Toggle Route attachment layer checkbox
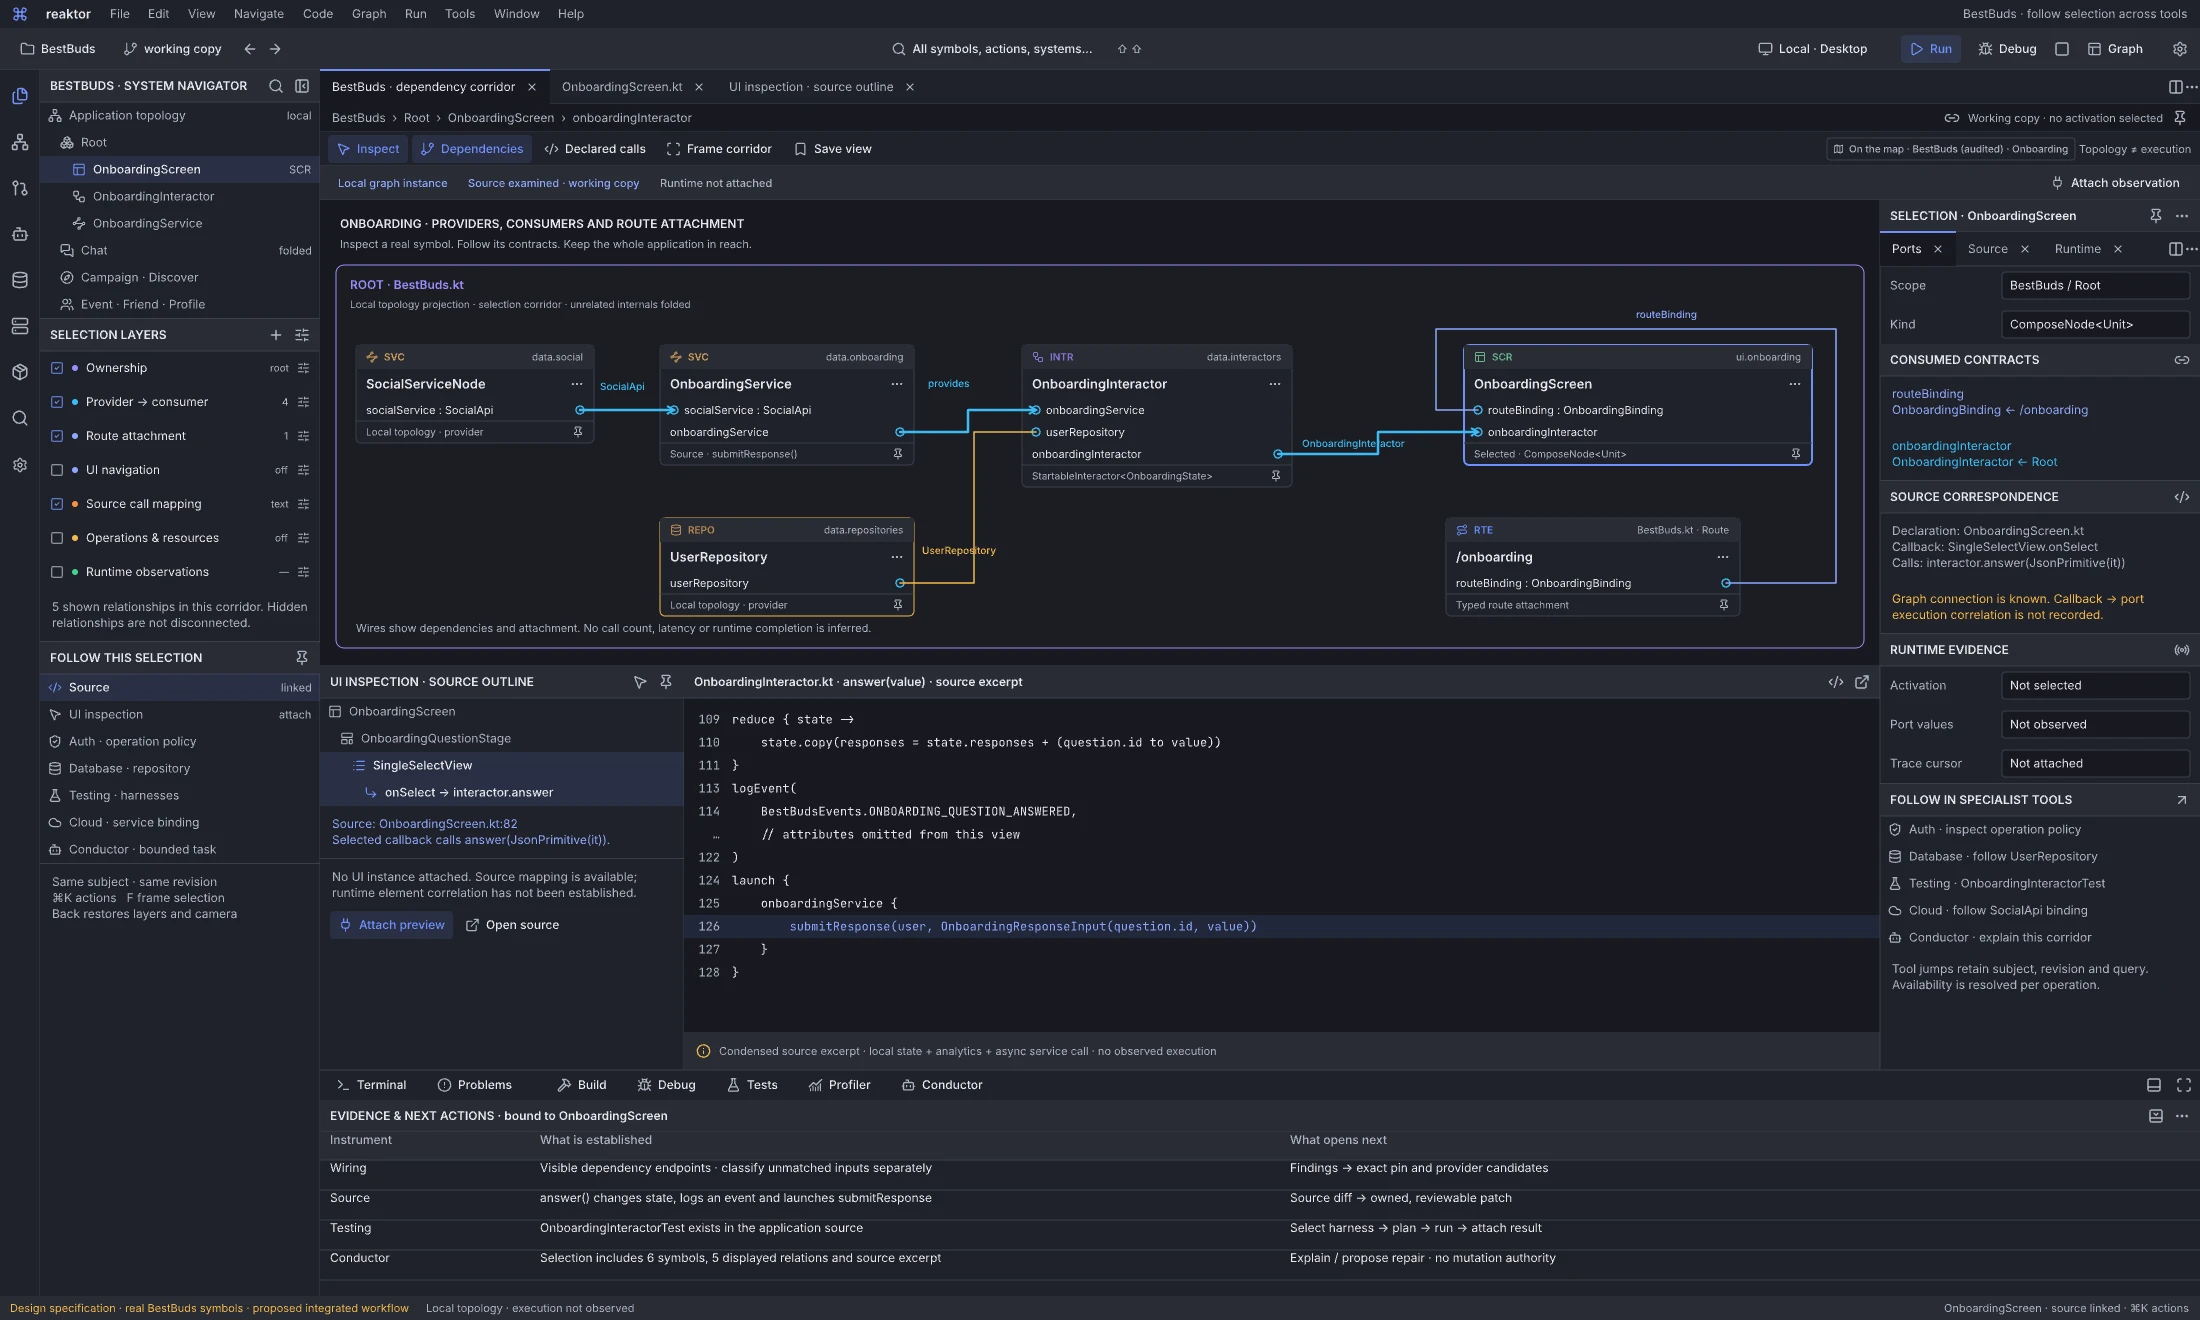 click(57, 436)
